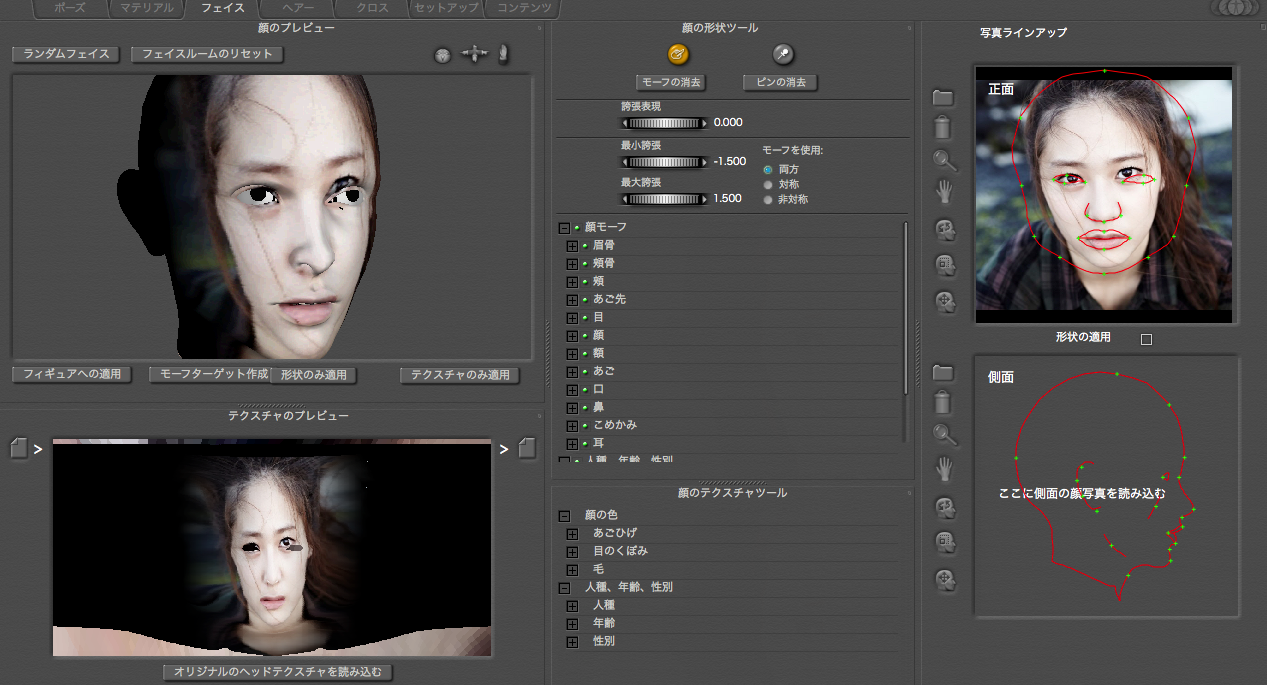Click the trash icon beside the 正面 photo
The height and width of the screenshot is (685, 1267).
click(x=943, y=127)
